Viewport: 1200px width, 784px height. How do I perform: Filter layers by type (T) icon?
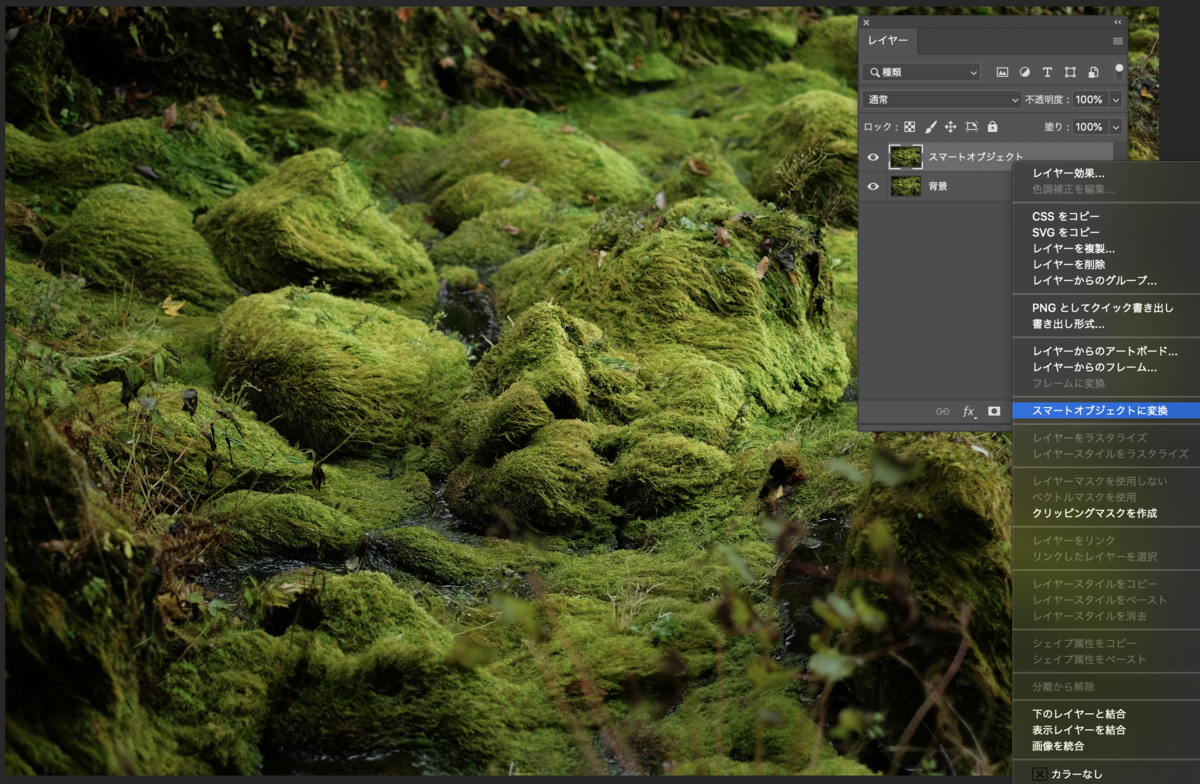tap(1047, 72)
